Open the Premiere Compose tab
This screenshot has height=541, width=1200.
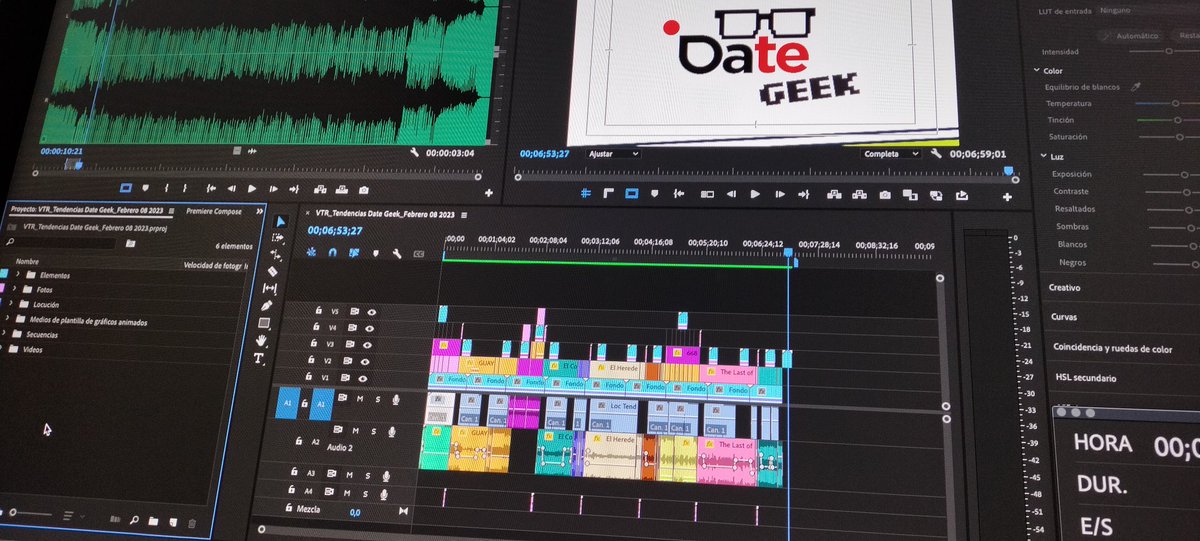[214, 212]
